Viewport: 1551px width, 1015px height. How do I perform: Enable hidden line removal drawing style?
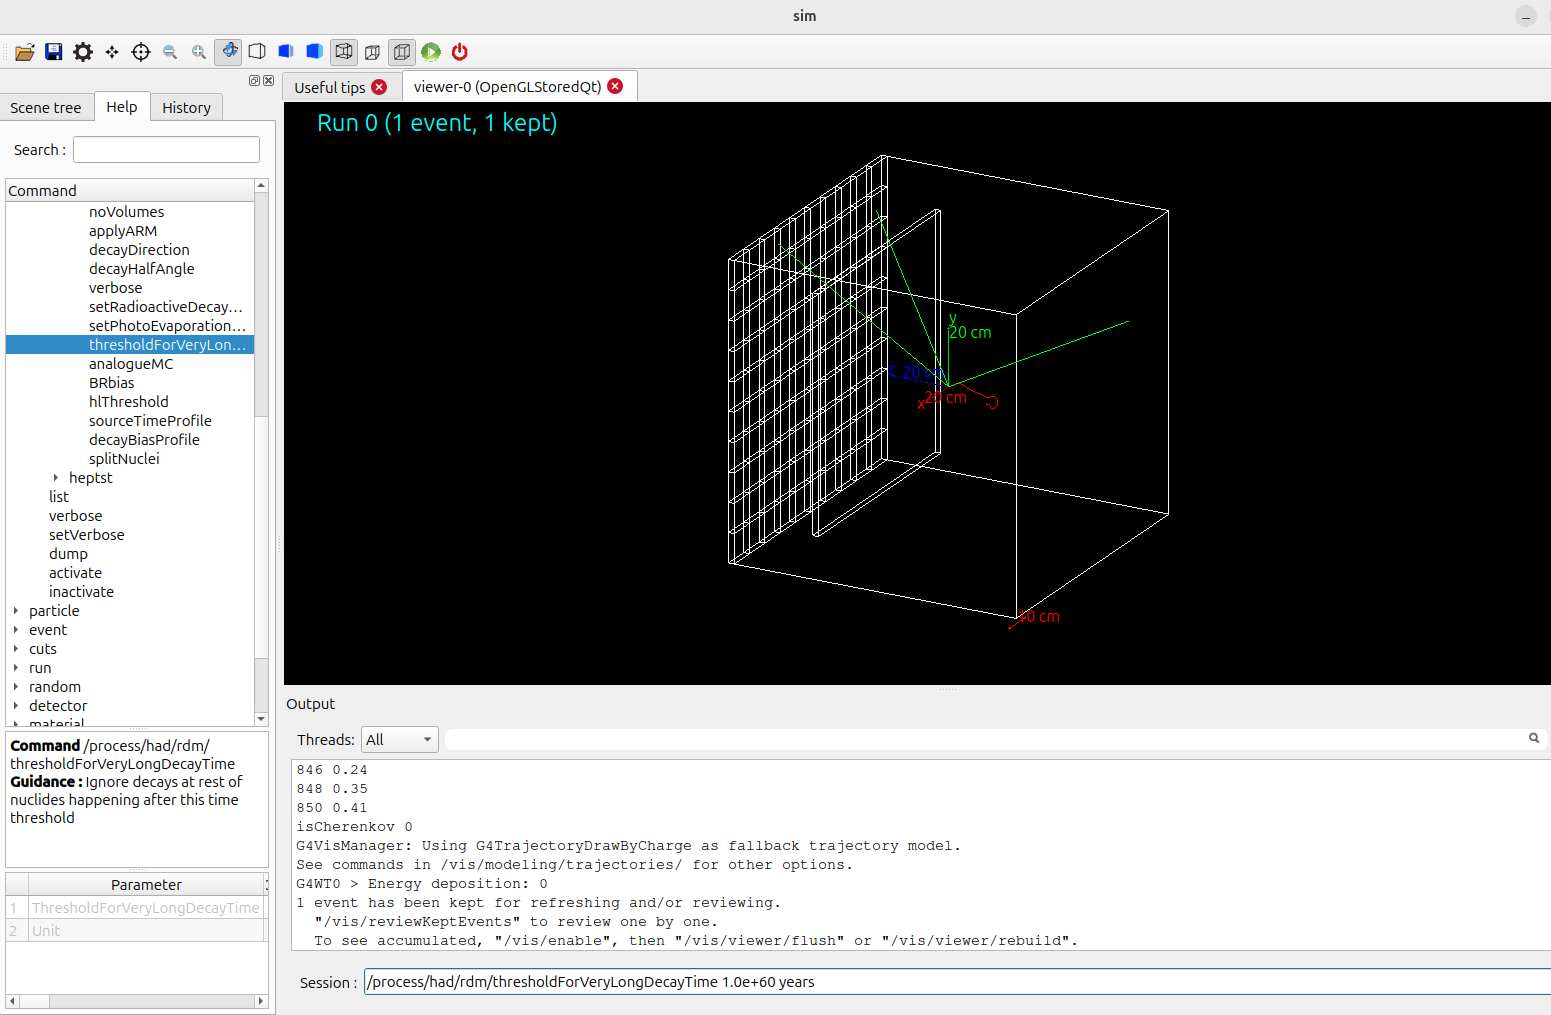[257, 52]
